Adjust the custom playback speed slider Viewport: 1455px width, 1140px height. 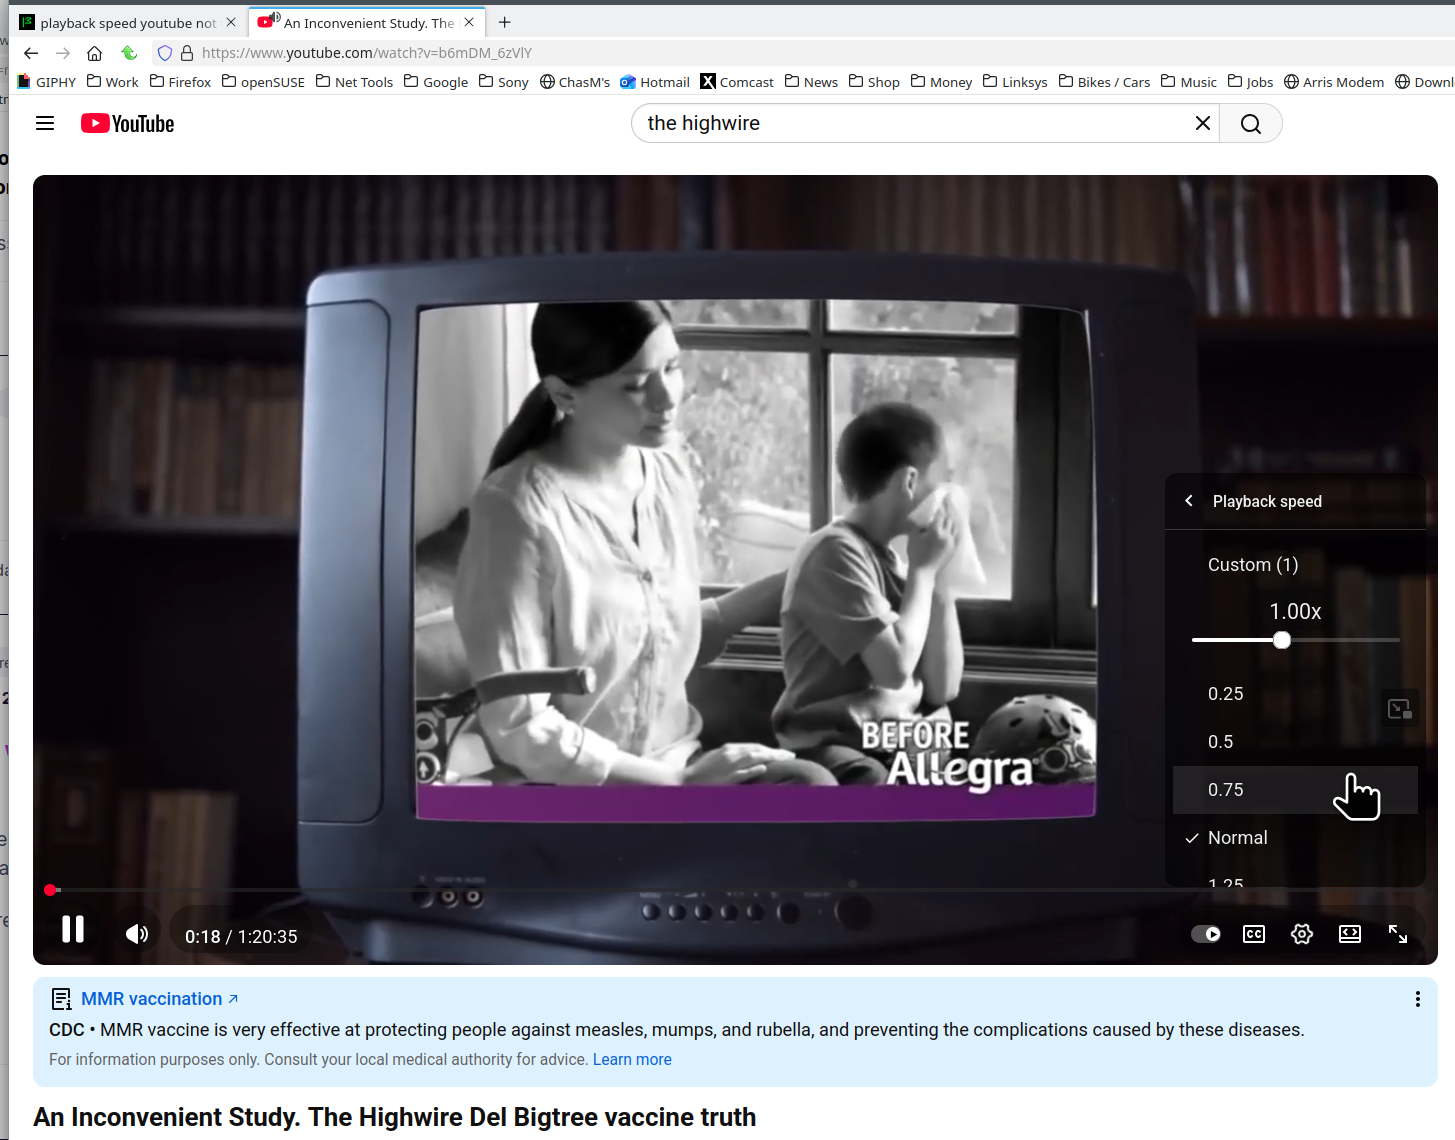pos(1296,640)
